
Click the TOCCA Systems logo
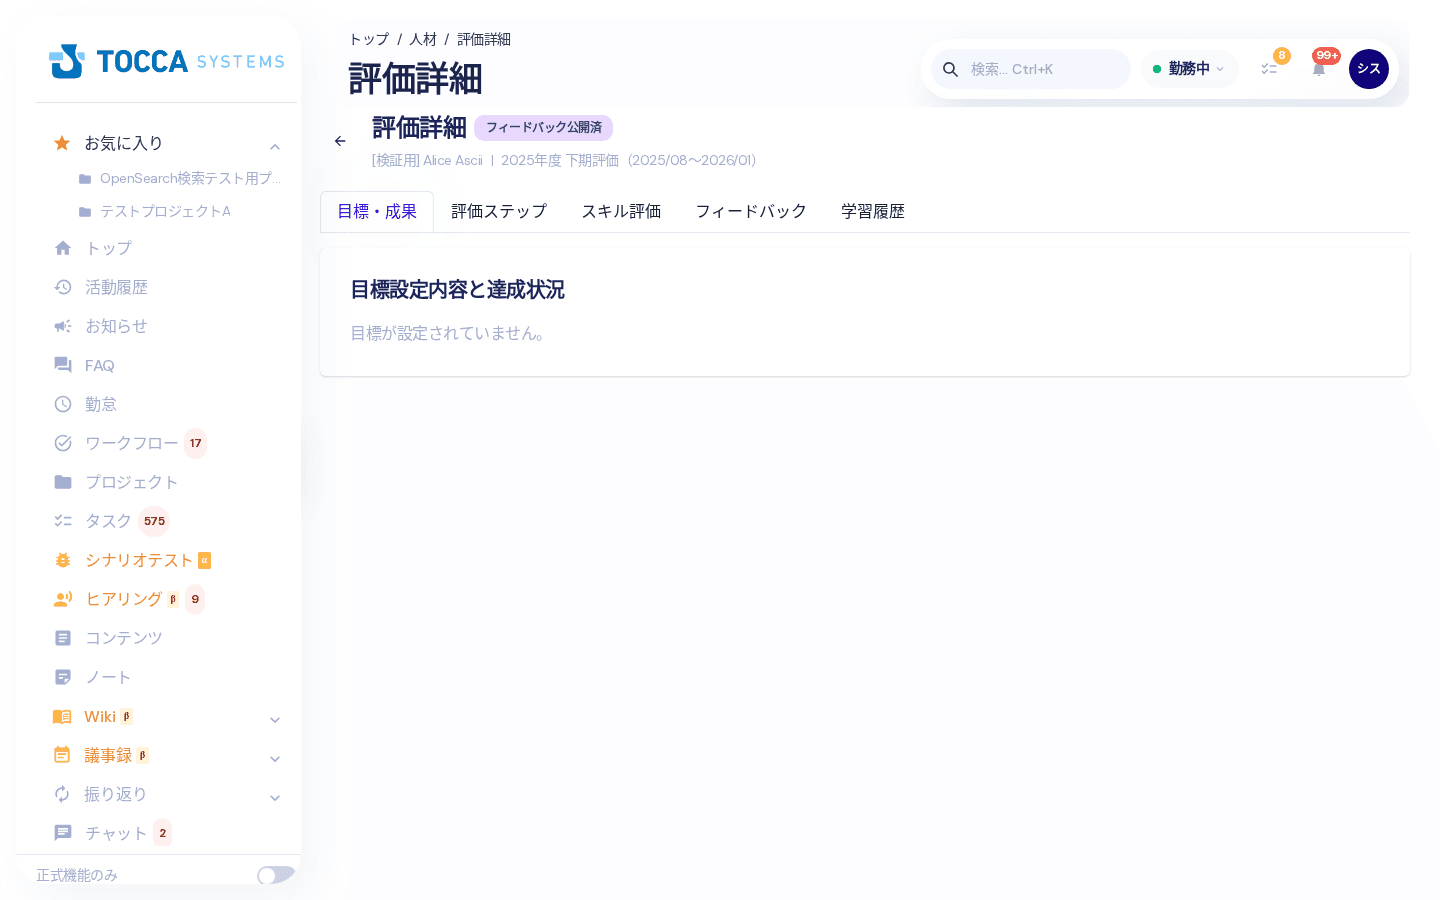166,61
